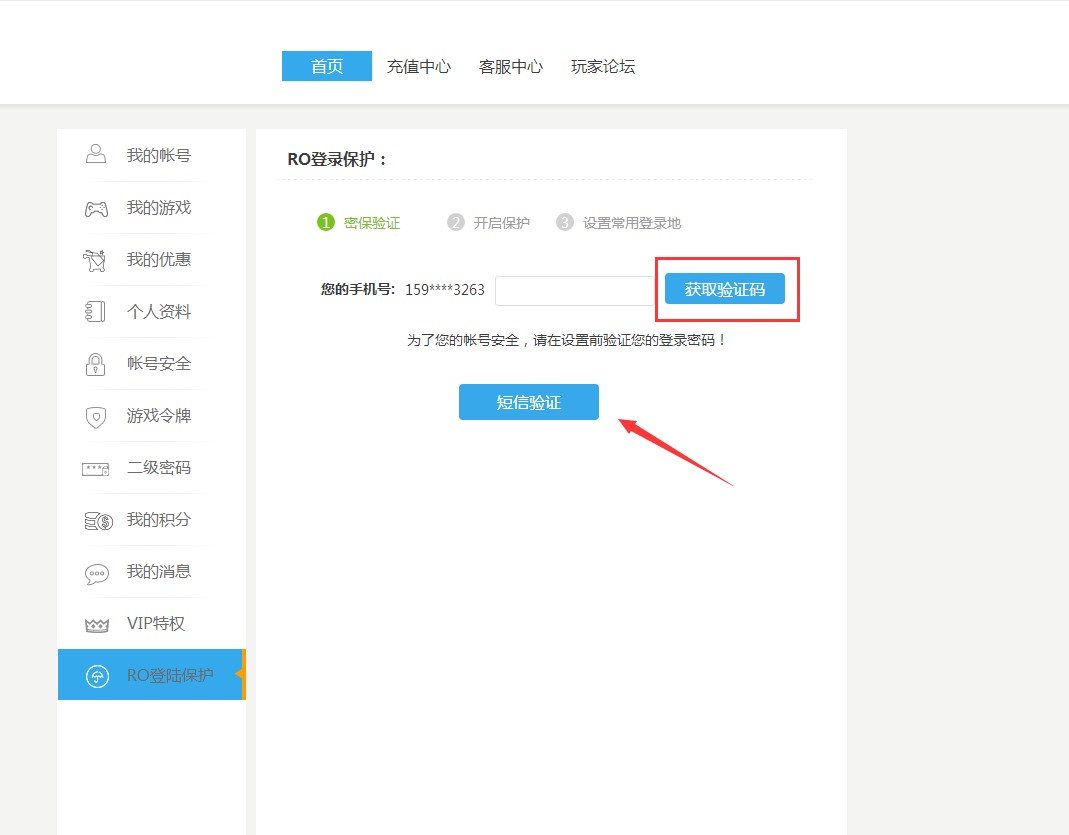Click the gift icon beside 我的优惠
This screenshot has height=835, width=1069.
95,260
